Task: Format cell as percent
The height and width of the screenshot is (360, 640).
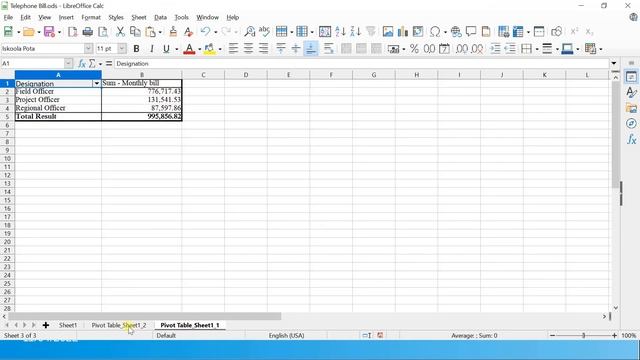Action: click(414, 49)
